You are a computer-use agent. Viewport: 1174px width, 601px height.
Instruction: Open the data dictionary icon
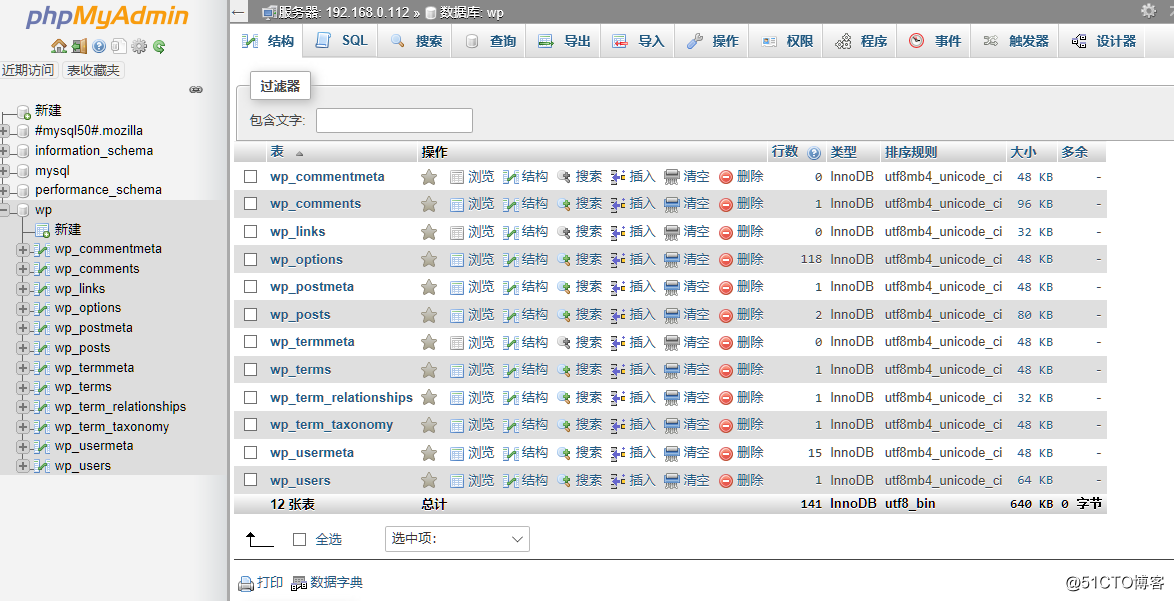click(x=299, y=583)
